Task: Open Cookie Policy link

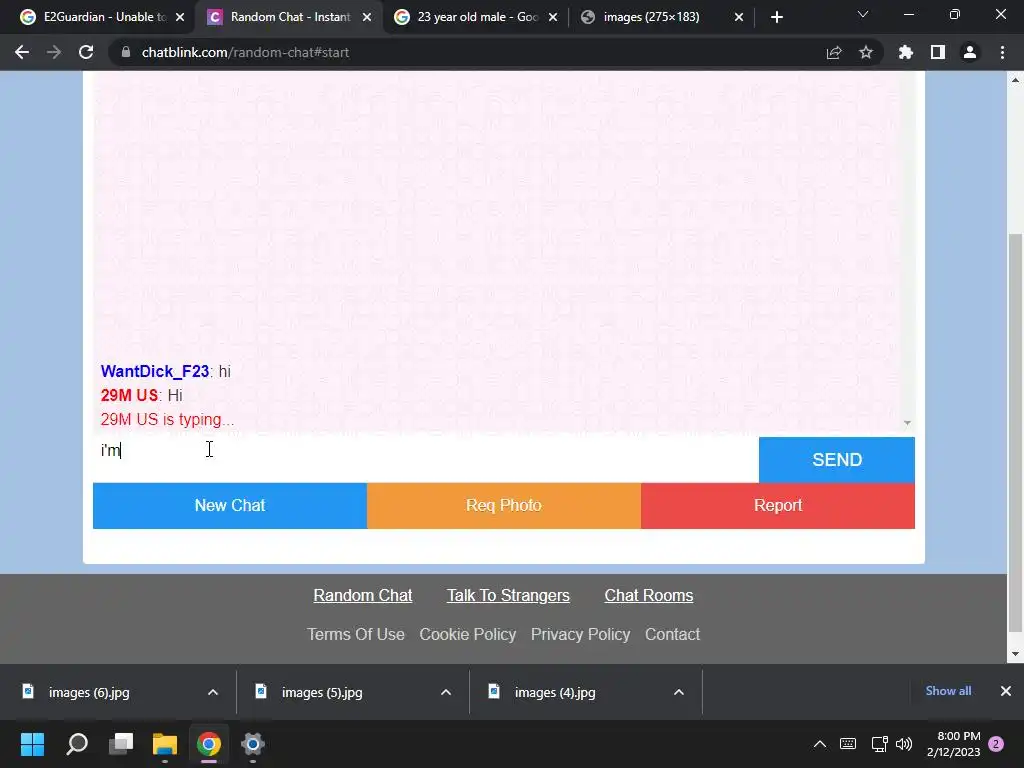Action: (x=468, y=634)
